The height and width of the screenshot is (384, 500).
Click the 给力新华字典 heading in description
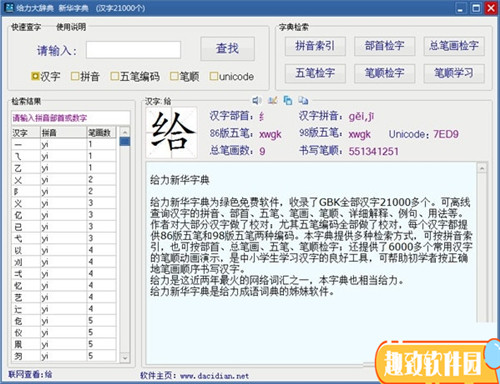(x=180, y=180)
